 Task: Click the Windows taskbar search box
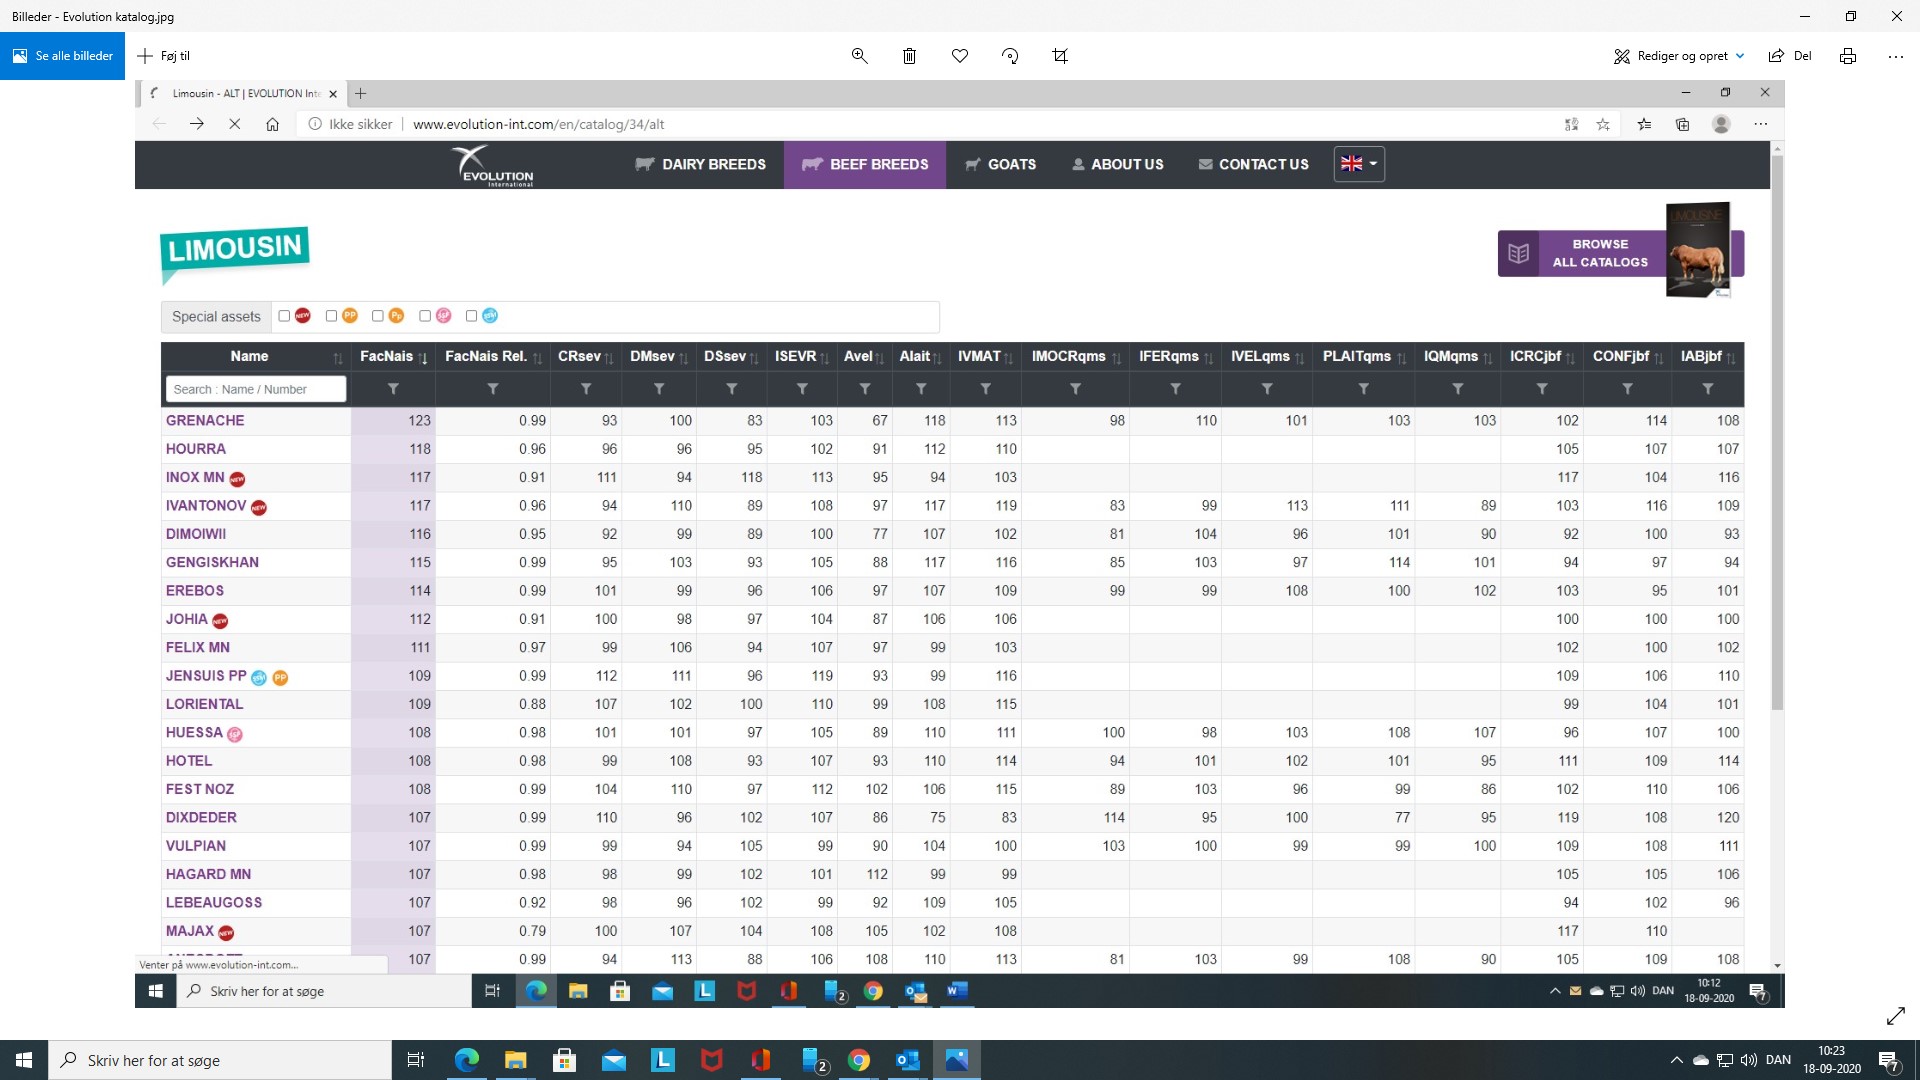pos(220,1060)
